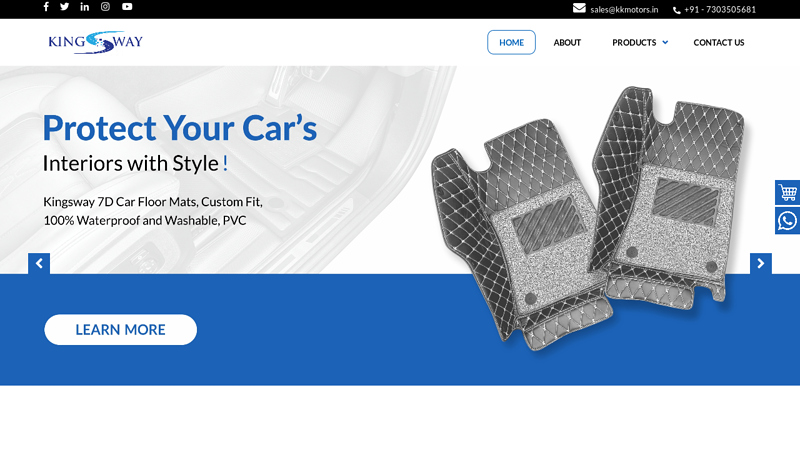Click the 'Kingsway 7D Car Floor Mats' description

pyautogui.click(x=153, y=211)
